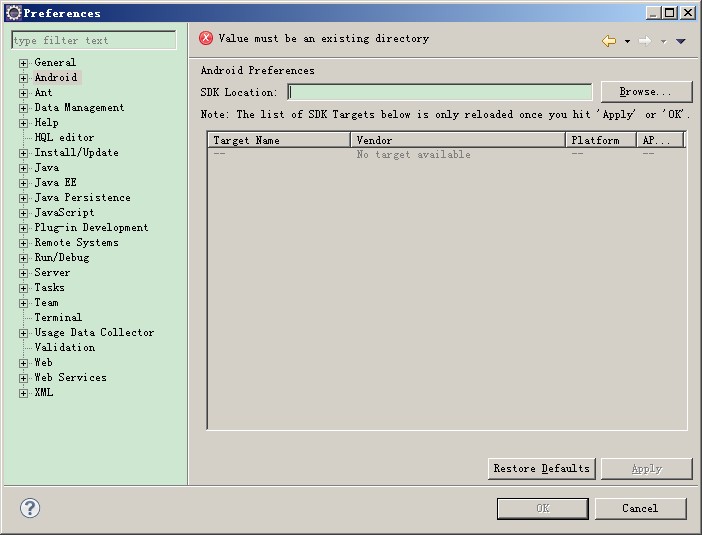Expand the Web Services node
This screenshot has height=535, width=702.
[23, 378]
